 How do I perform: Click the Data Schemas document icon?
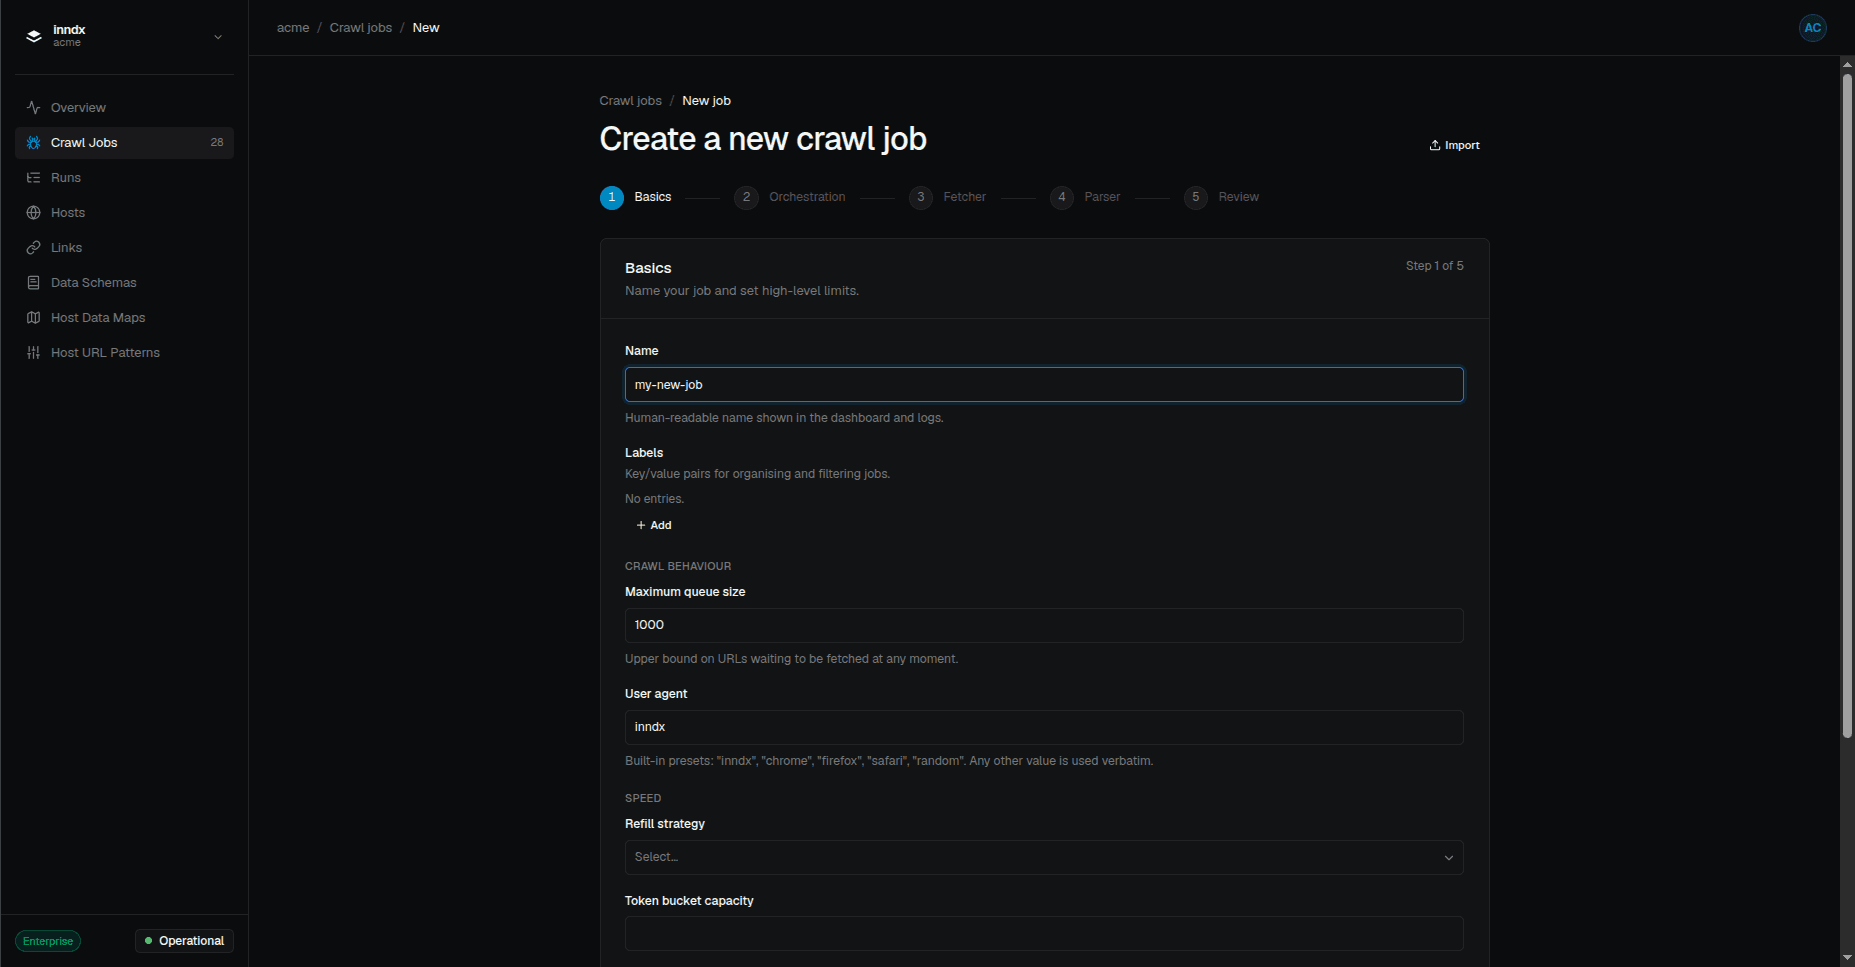[x=33, y=283]
